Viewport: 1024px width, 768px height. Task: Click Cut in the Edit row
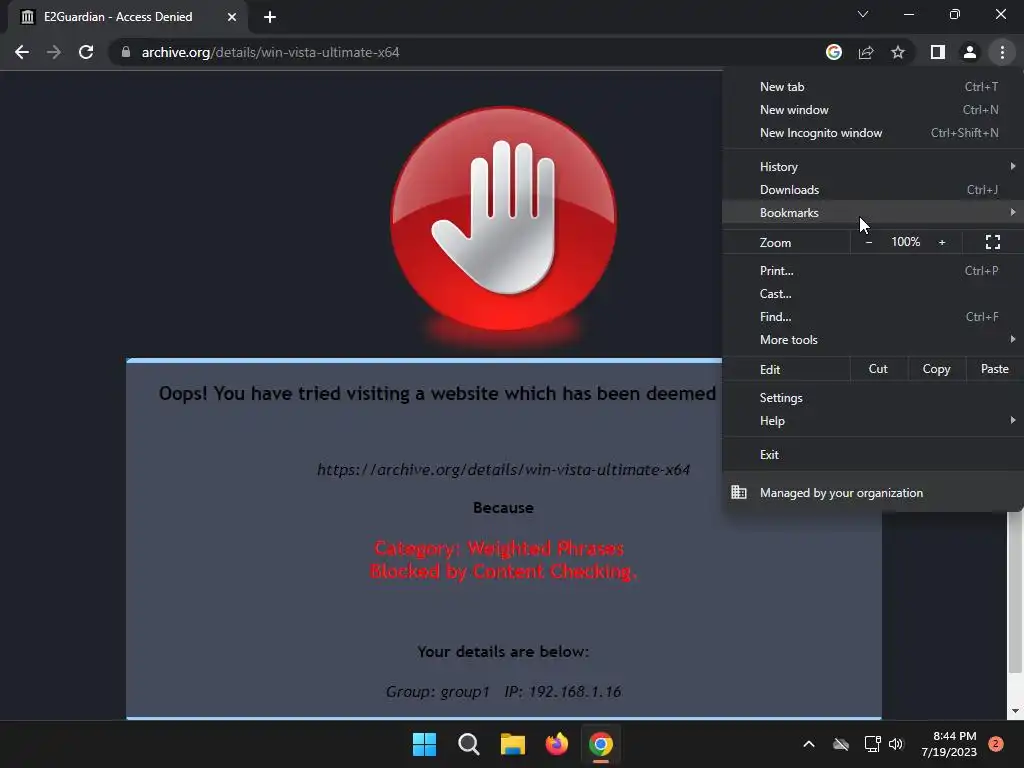tap(878, 369)
